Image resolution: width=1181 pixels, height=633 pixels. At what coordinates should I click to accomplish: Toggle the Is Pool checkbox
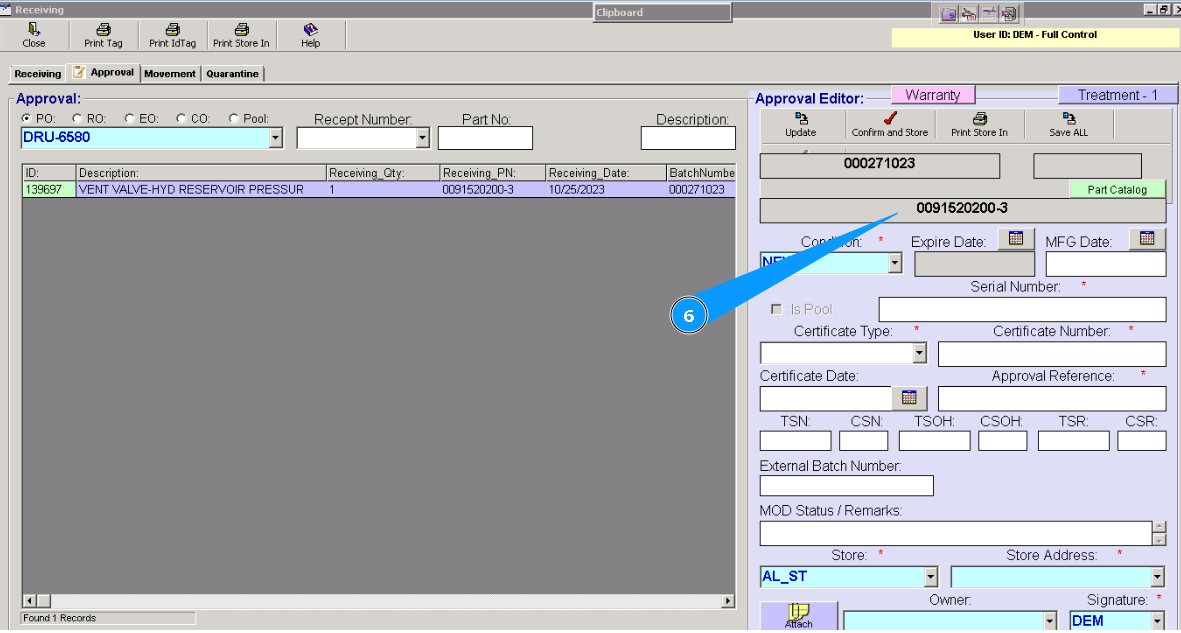tap(777, 310)
